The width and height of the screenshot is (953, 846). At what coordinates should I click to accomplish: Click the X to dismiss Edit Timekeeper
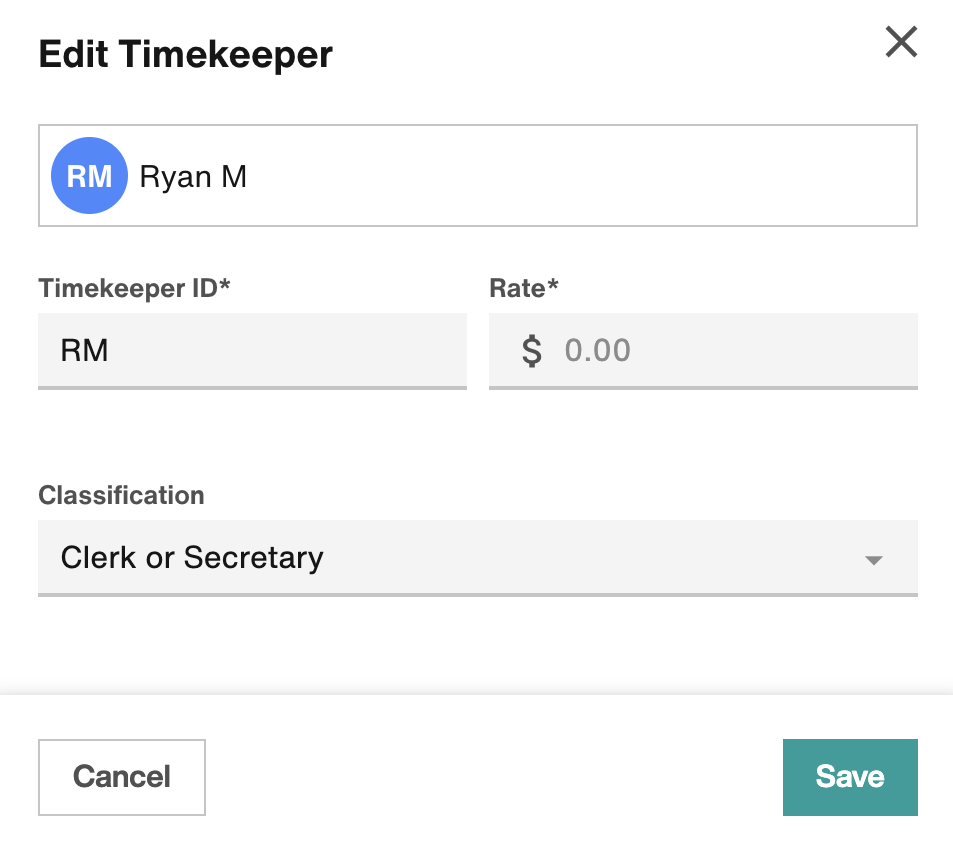(900, 42)
